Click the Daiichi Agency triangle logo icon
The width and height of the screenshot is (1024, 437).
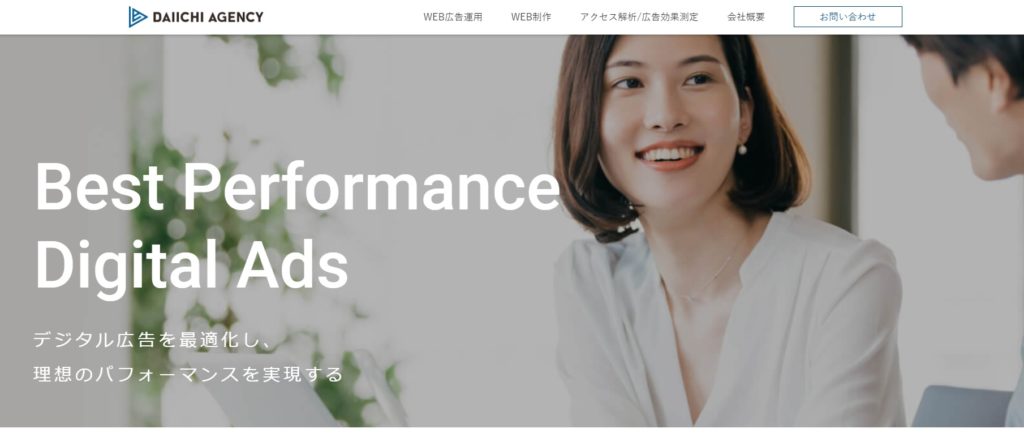pos(137,17)
